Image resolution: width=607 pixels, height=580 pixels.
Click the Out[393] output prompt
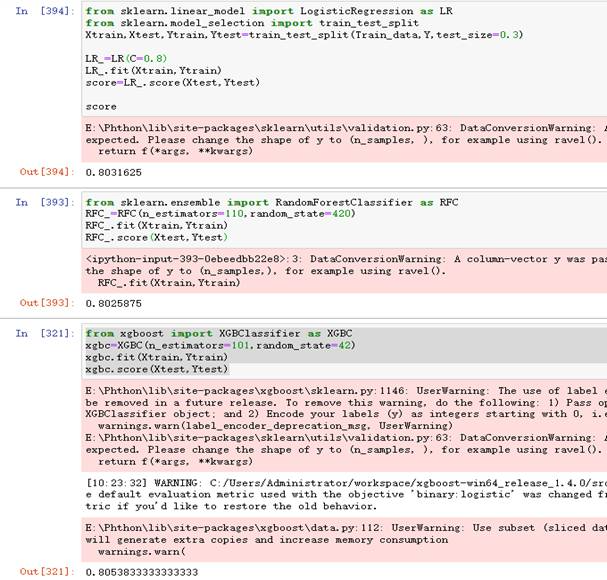[x=47, y=303]
